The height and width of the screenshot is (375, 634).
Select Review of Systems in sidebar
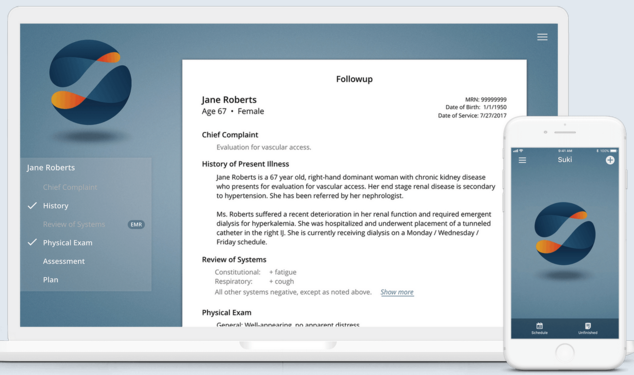point(74,224)
